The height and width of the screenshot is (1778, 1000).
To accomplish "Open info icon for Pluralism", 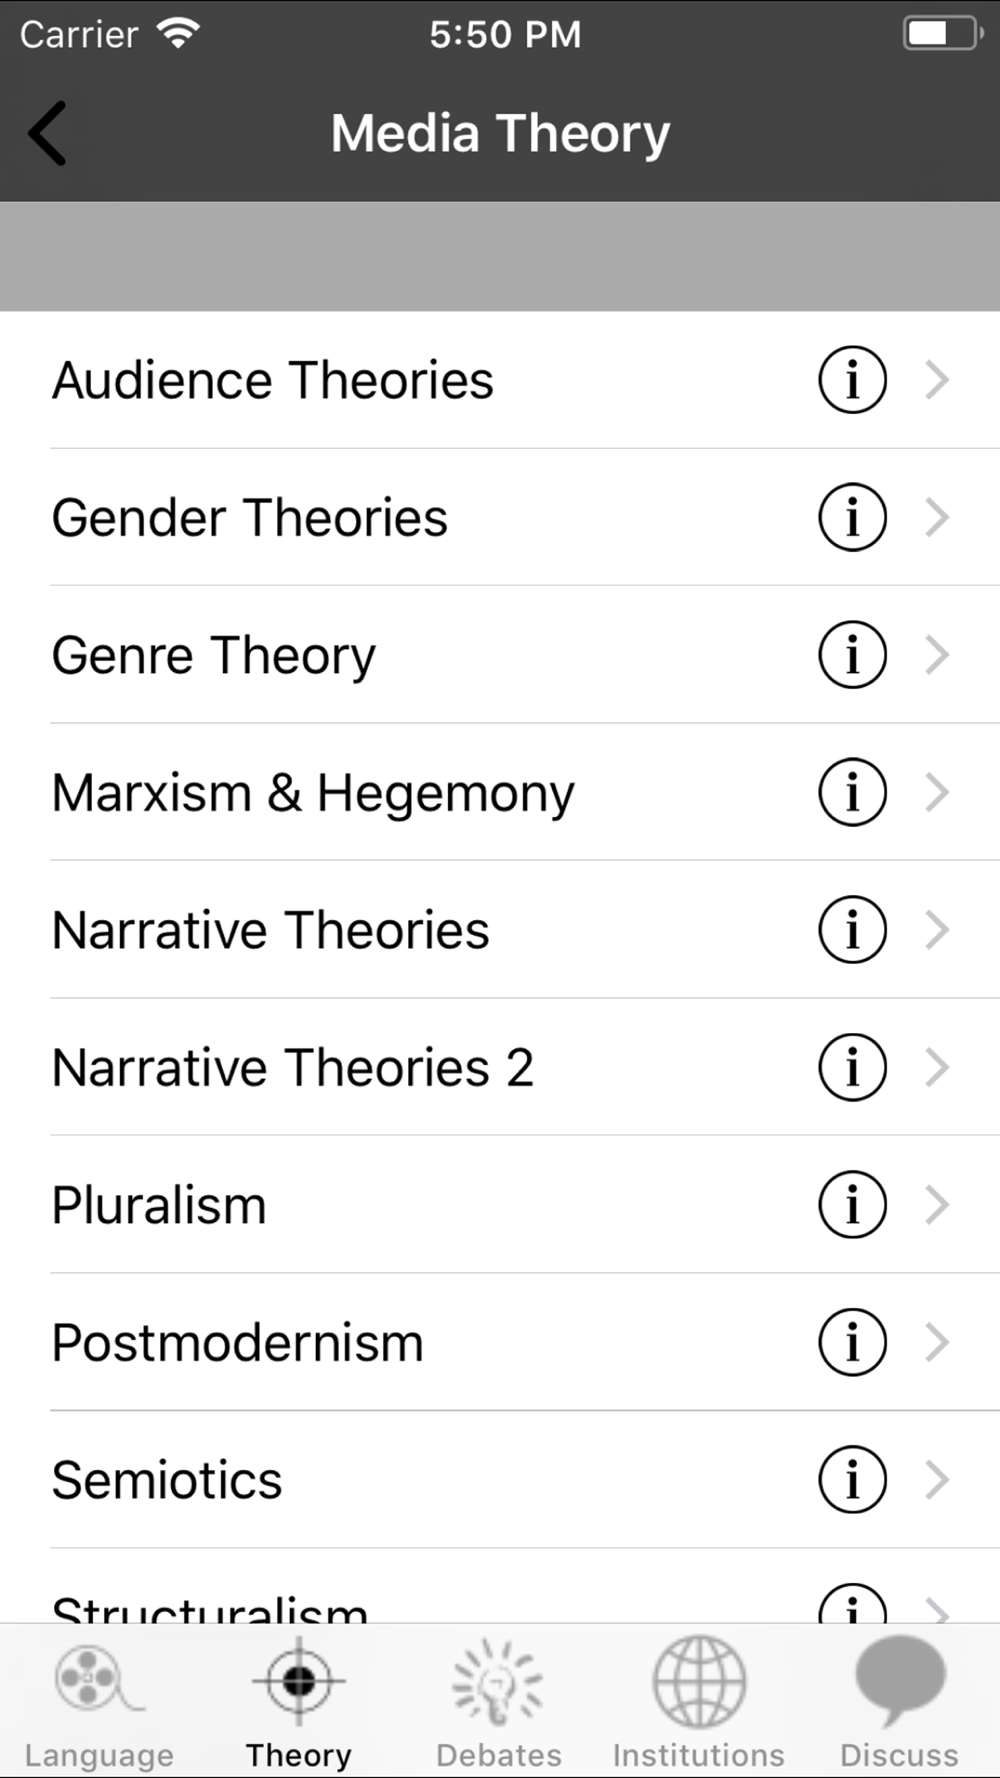I will [x=852, y=1205].
